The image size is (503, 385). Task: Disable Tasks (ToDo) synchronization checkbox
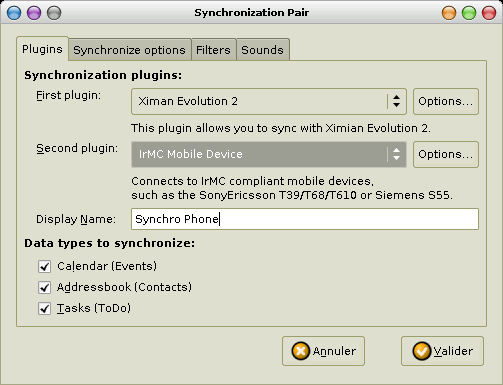pyautogui.click(x=44, y=309)
